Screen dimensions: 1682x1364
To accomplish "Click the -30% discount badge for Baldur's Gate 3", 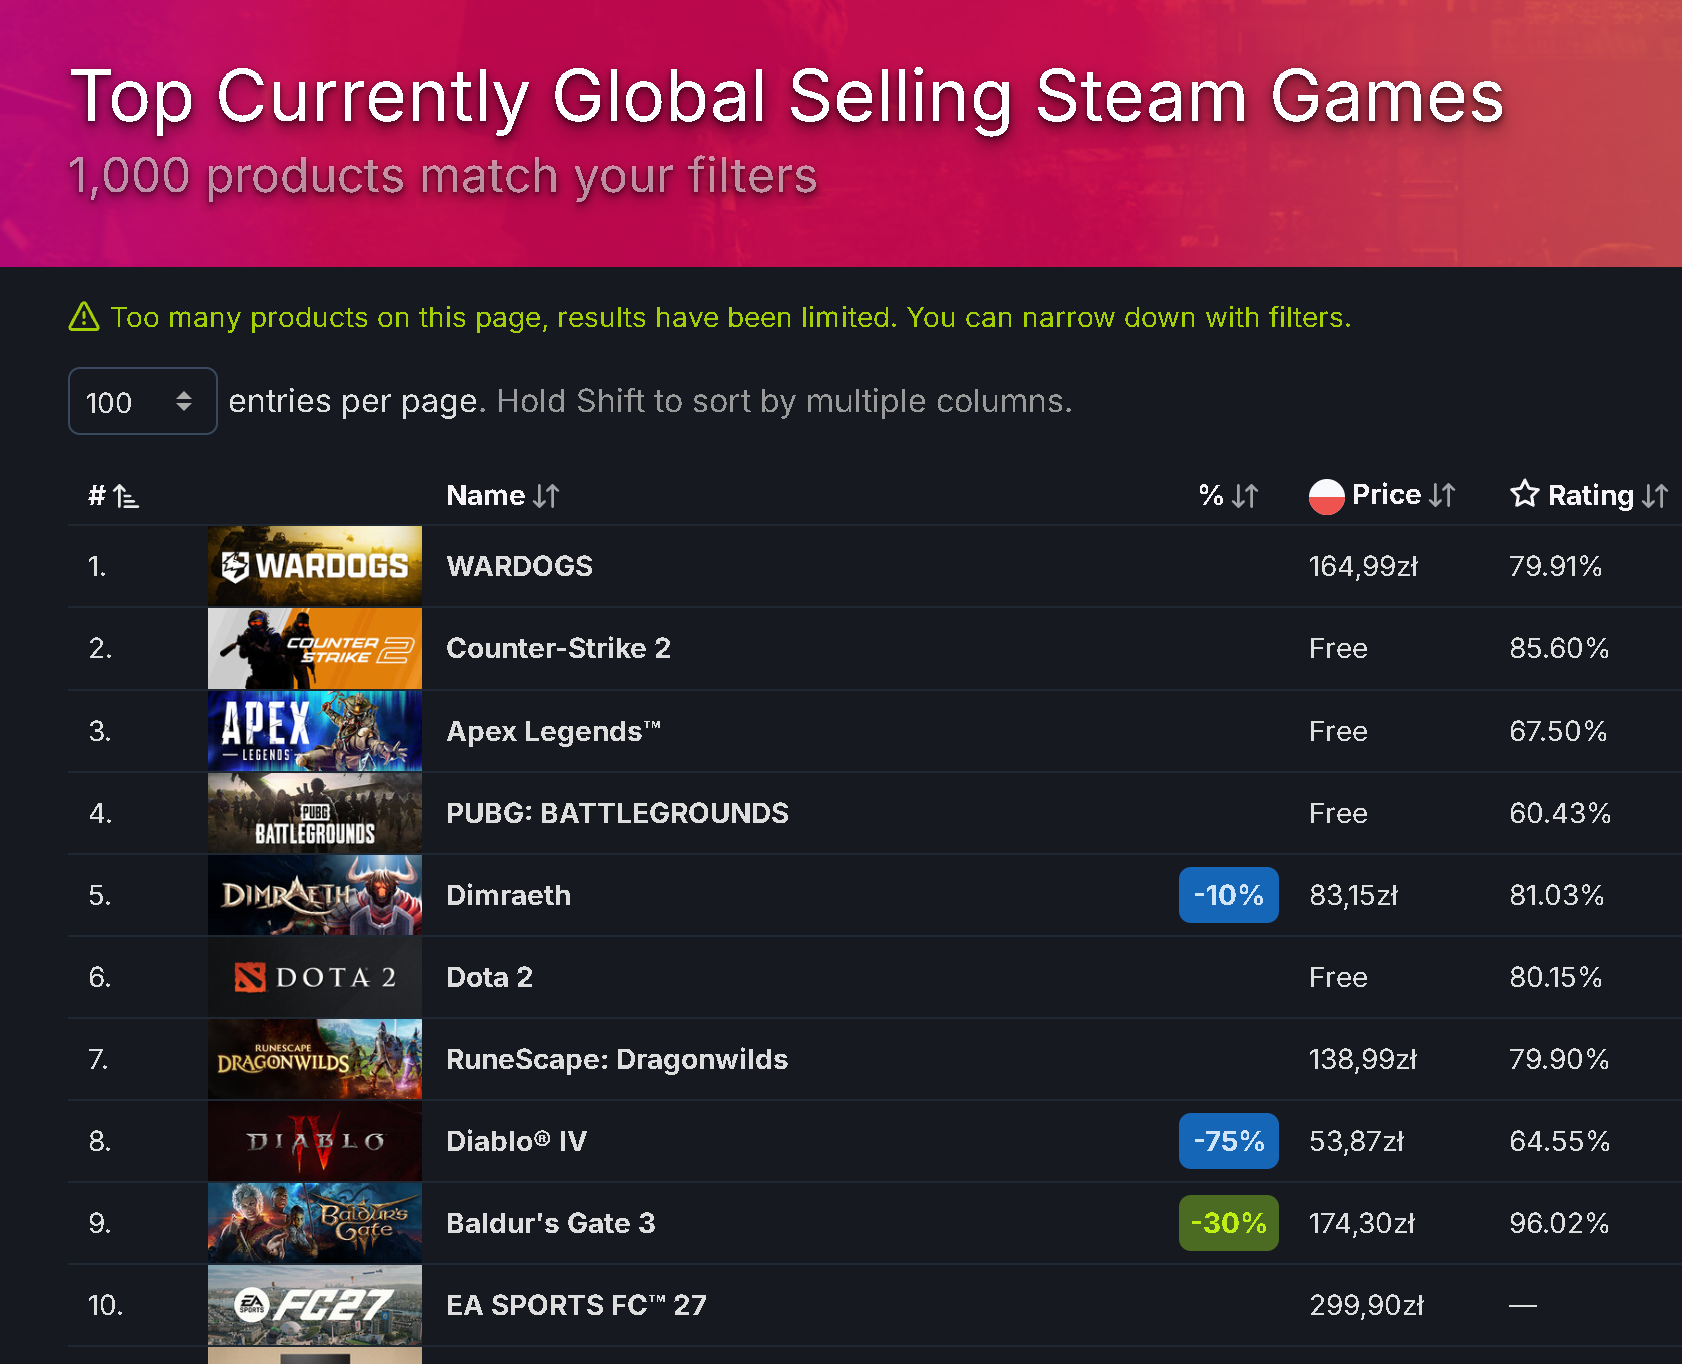I will (1228, 1223).
